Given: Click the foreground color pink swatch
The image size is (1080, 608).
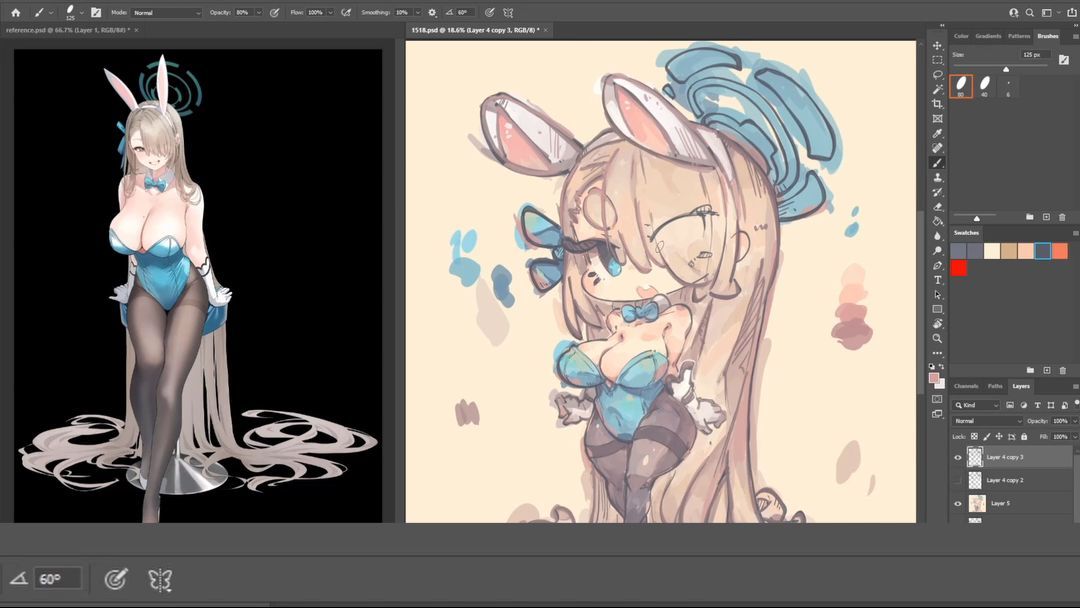Looking at the screenshot, I should click(x=934, y=377).
